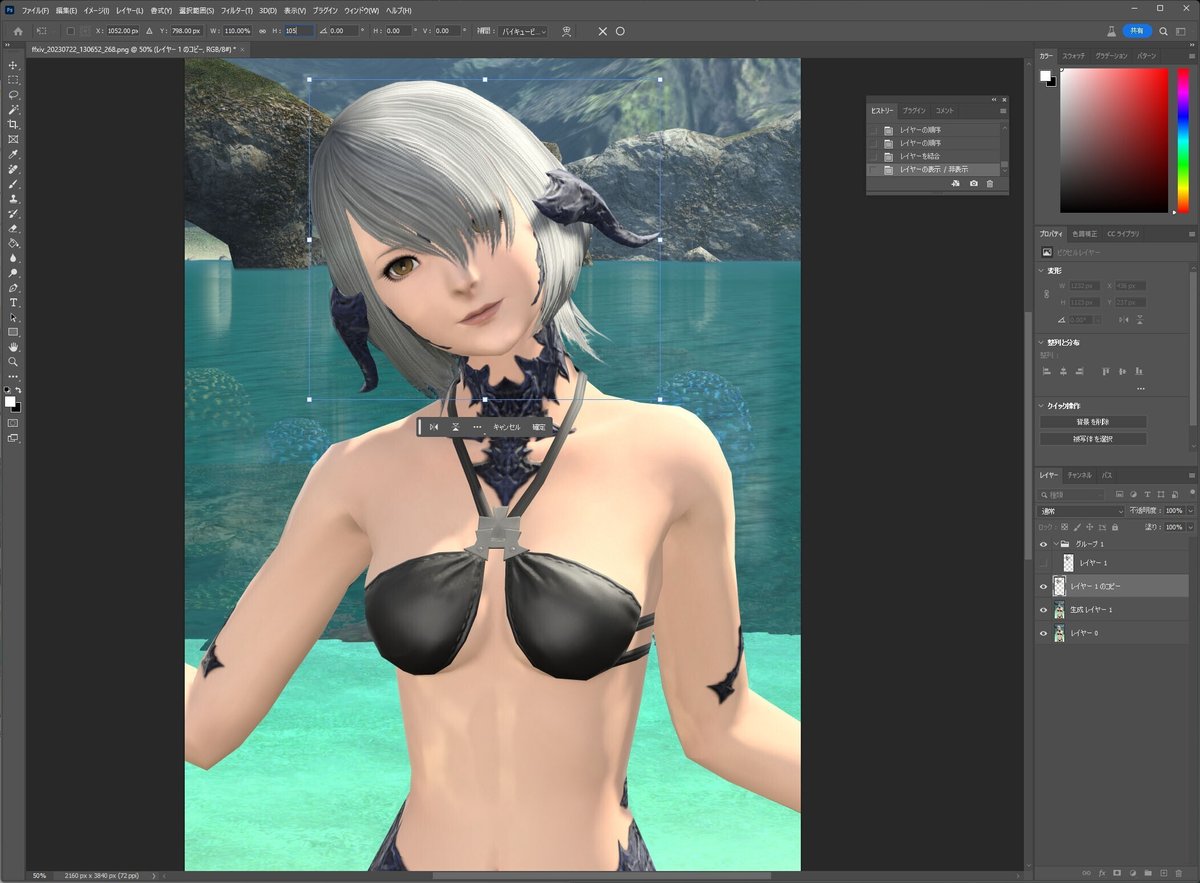Open the opacity slider dropdown arrow
The height and width of the screenshot is (883, 1200).
(1189, 511)
